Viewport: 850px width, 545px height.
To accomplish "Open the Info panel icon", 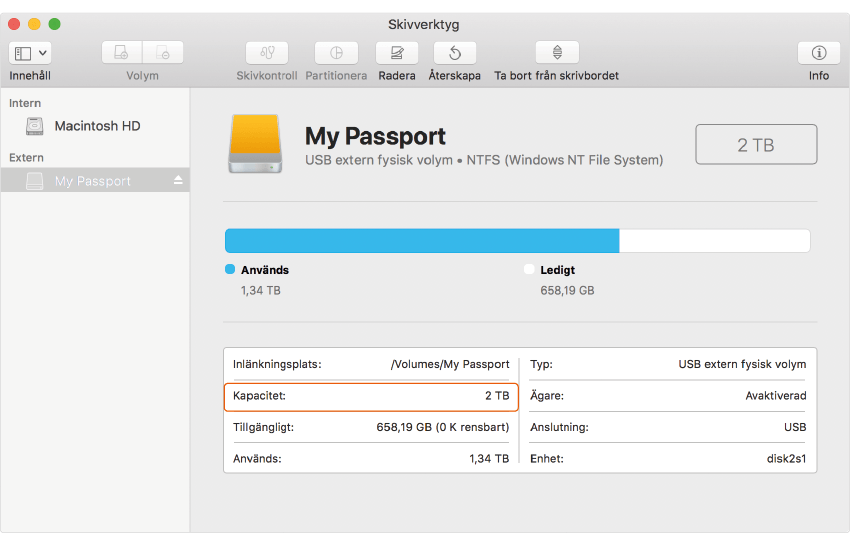I will [818, 53].
